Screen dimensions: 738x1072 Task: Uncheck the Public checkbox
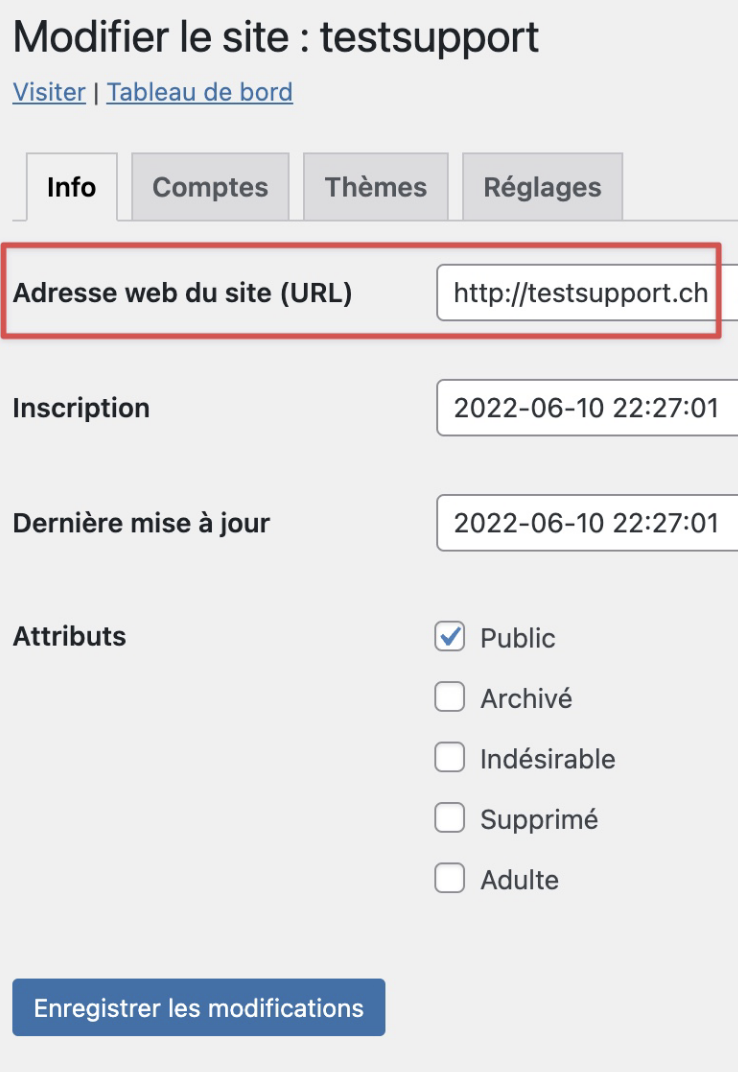click(x=450, y=637)
